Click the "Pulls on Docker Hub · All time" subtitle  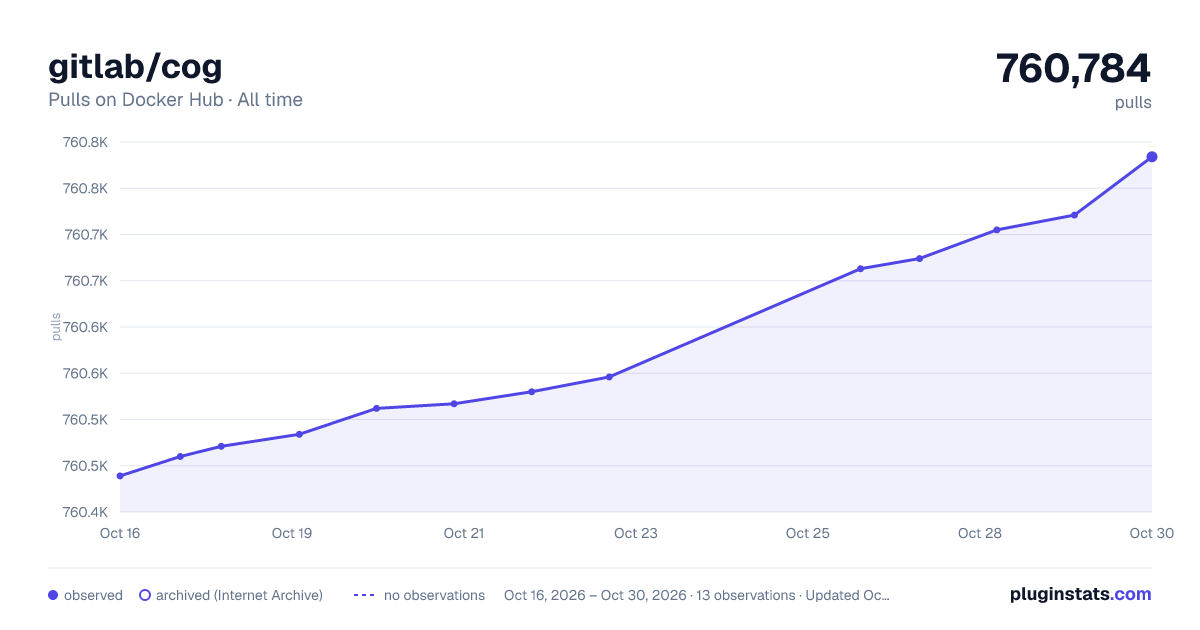click(x=175, y=100)
